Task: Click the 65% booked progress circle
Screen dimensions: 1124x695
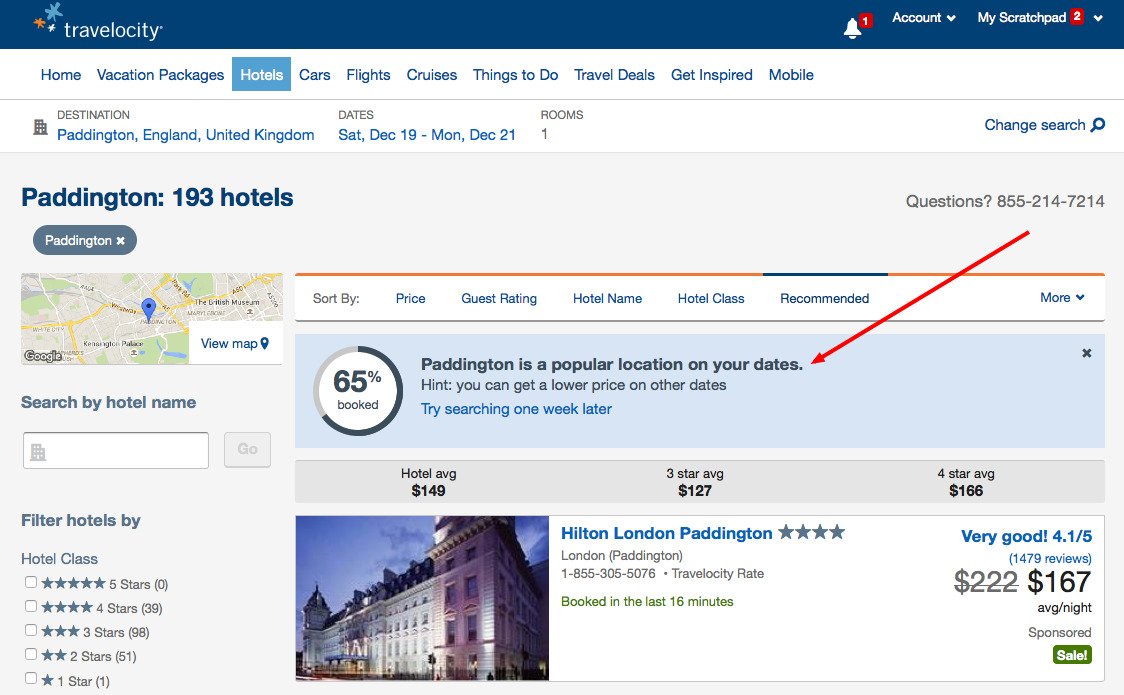Action: 358,391
